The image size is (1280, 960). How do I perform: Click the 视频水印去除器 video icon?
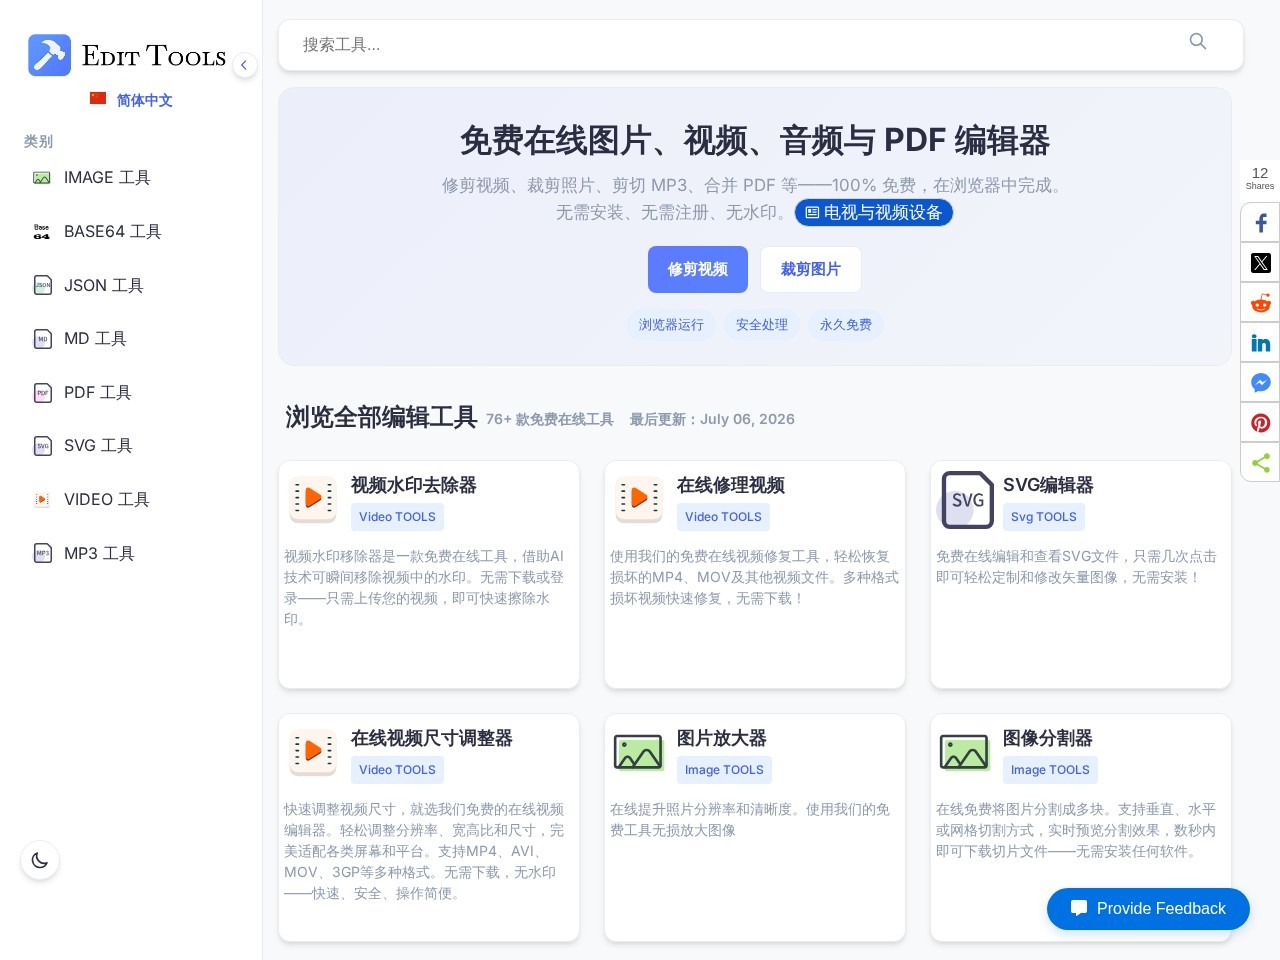pyautogui.click(x=313, y=499)
